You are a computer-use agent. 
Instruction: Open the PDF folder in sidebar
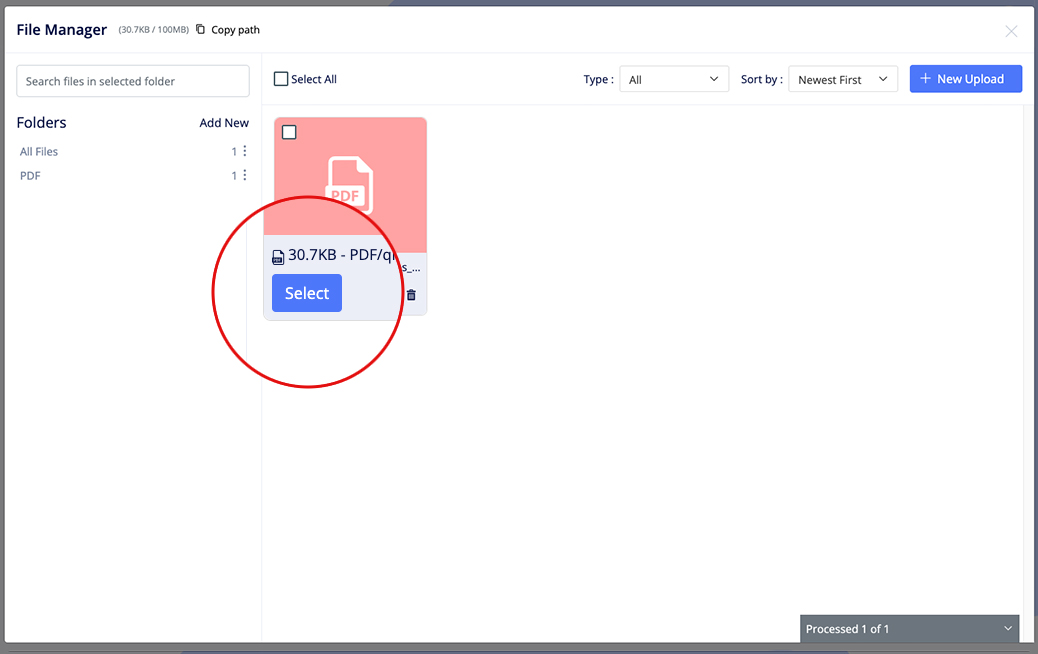(30, 176)
